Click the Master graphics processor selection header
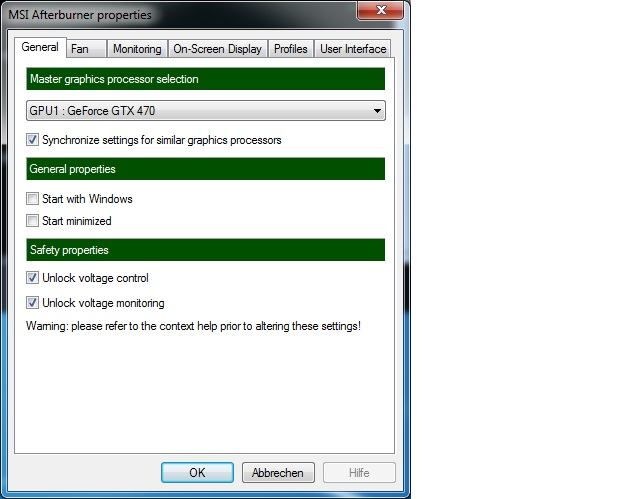Viewport: 640px width, 499px height. click(x=206, y=79)
